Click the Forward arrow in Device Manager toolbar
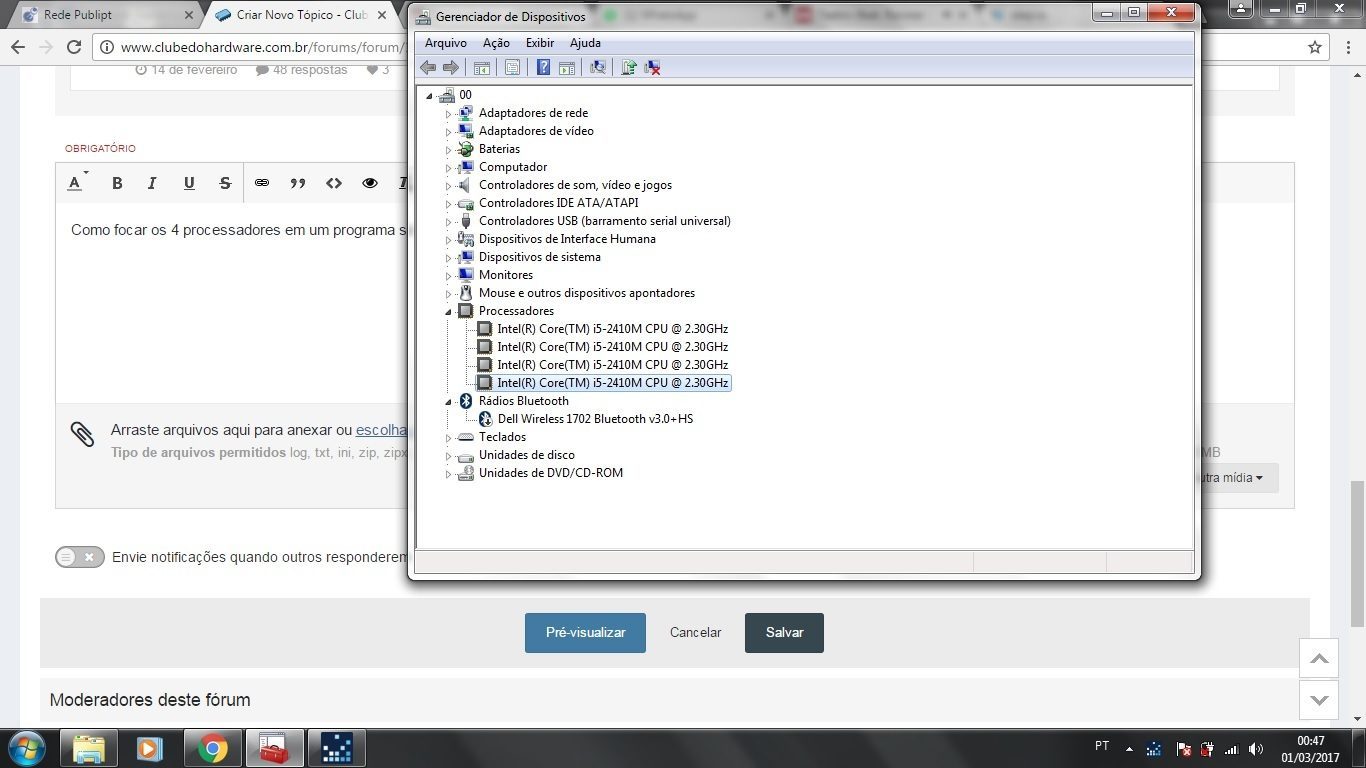 (x=451, y=67)
